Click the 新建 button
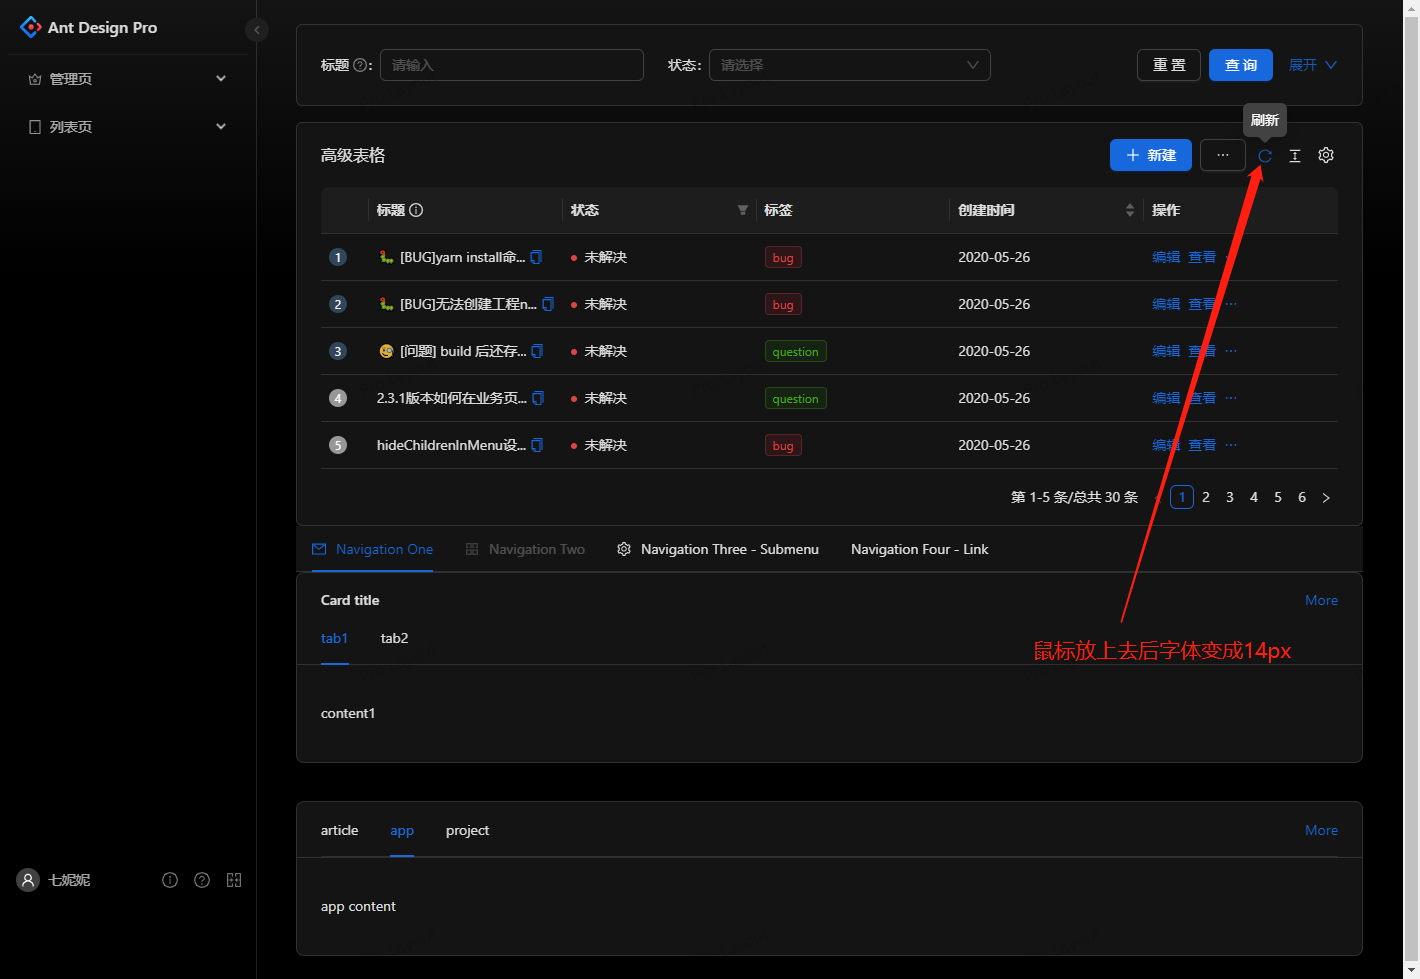Image resolution: width=1420 pixels, height=979 pixels. (x=1151, y=155)
